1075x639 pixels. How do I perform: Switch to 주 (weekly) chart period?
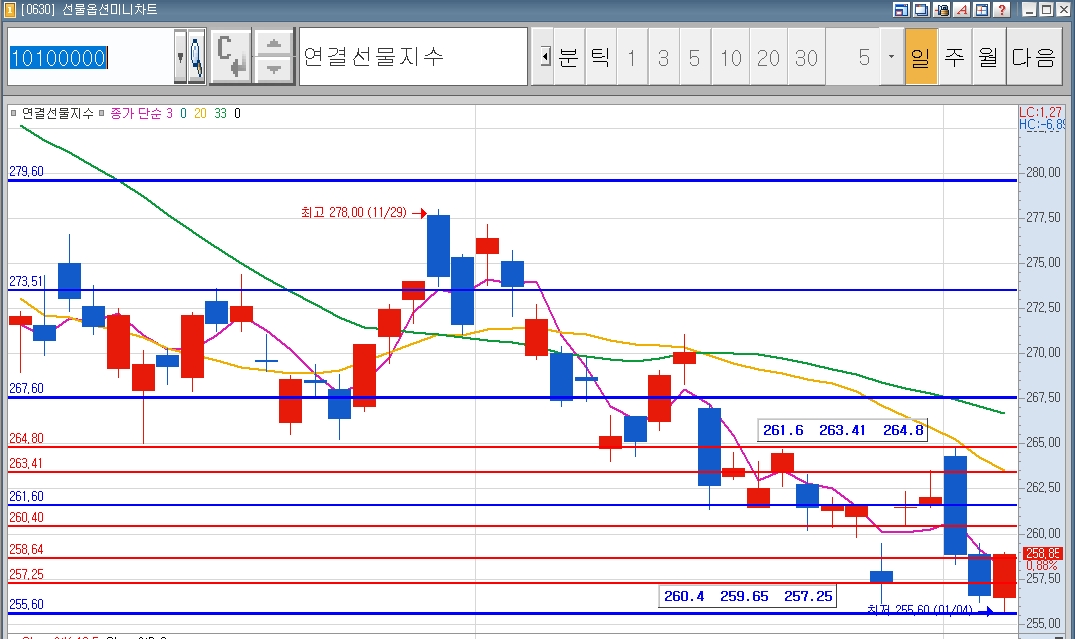pyautogui.click(x=954, y=57)
